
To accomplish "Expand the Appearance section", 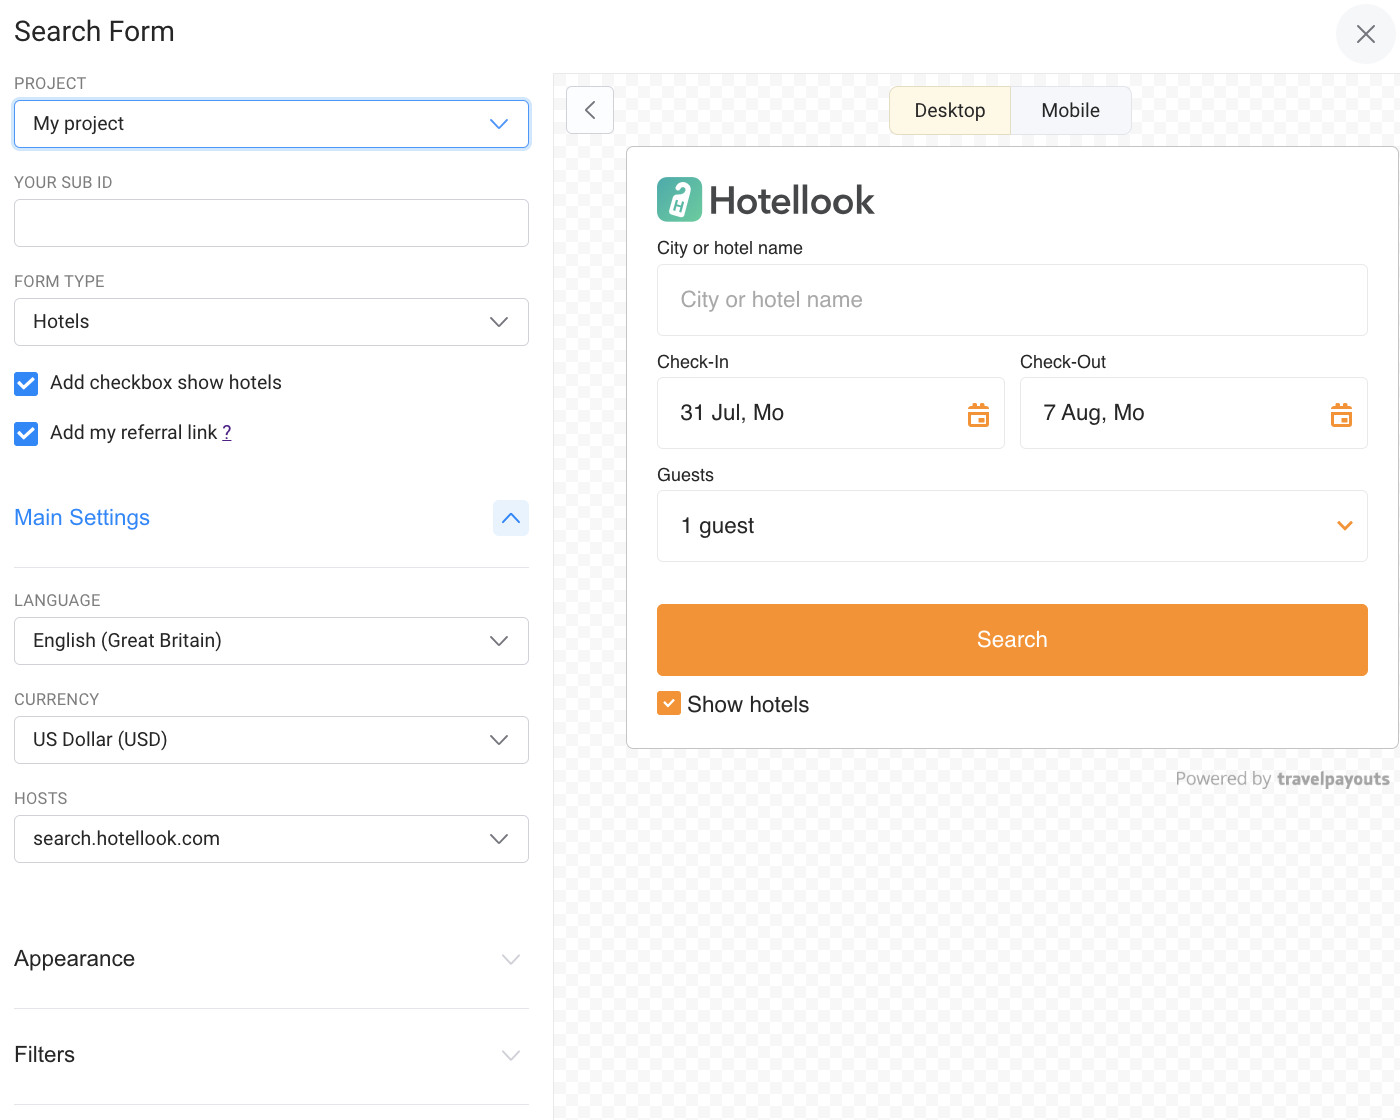I will (x=271, y=959).
